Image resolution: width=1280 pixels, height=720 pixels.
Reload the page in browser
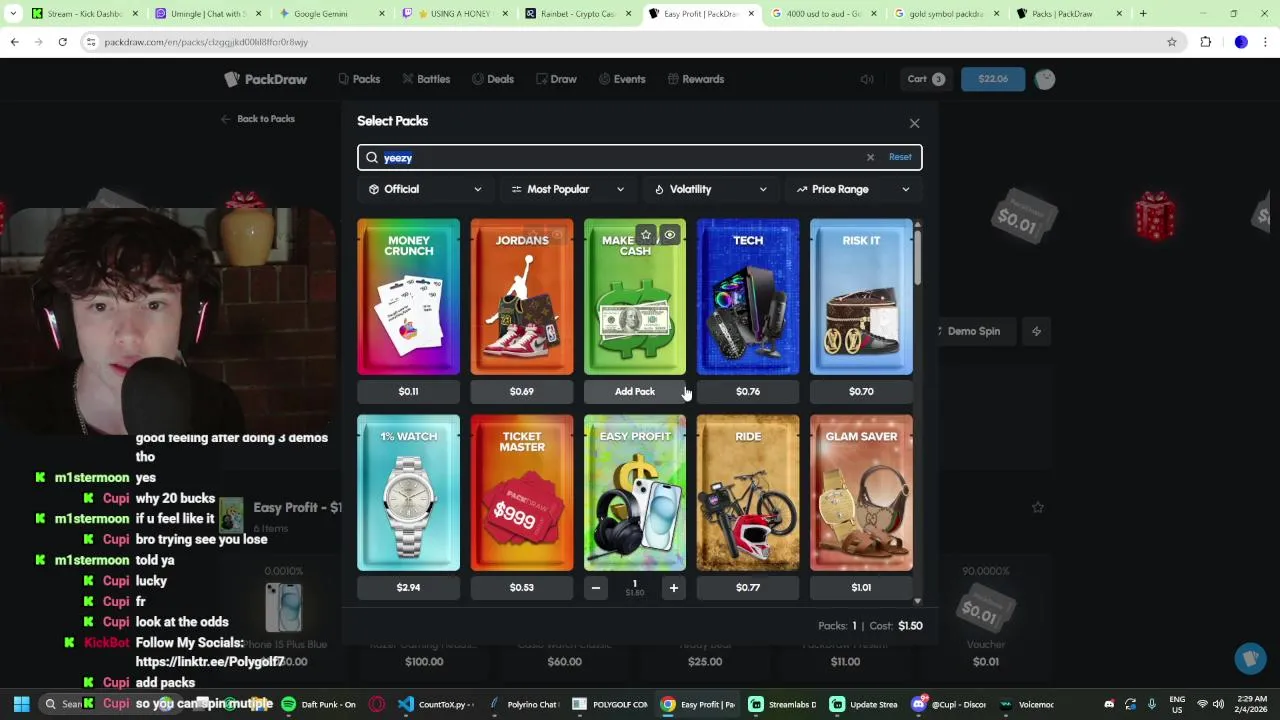[x=62, y=42]
